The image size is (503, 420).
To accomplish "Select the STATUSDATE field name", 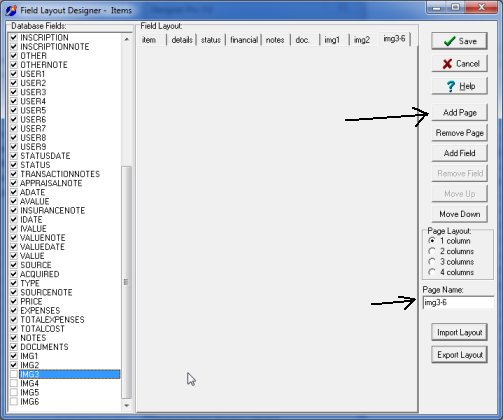I will (x=45, y=156).
